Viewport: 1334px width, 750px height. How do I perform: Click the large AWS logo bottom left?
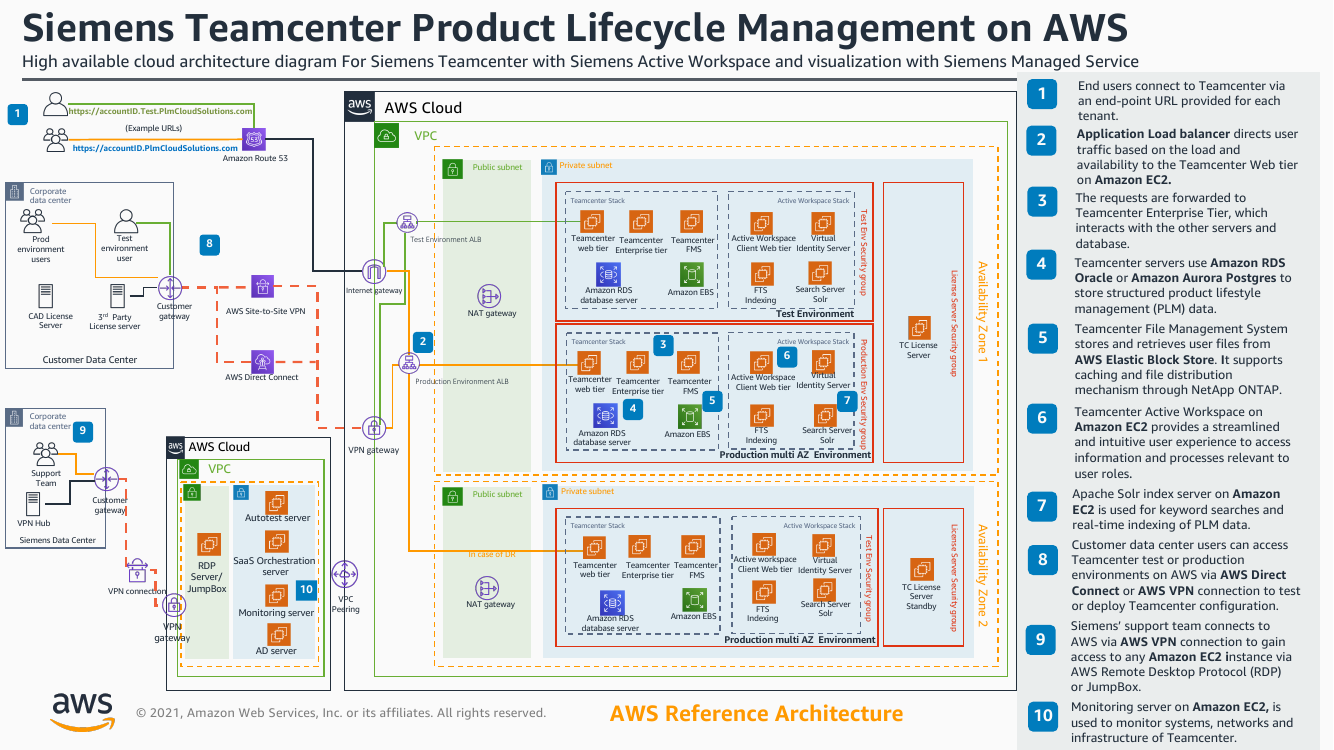click(83, 712)
